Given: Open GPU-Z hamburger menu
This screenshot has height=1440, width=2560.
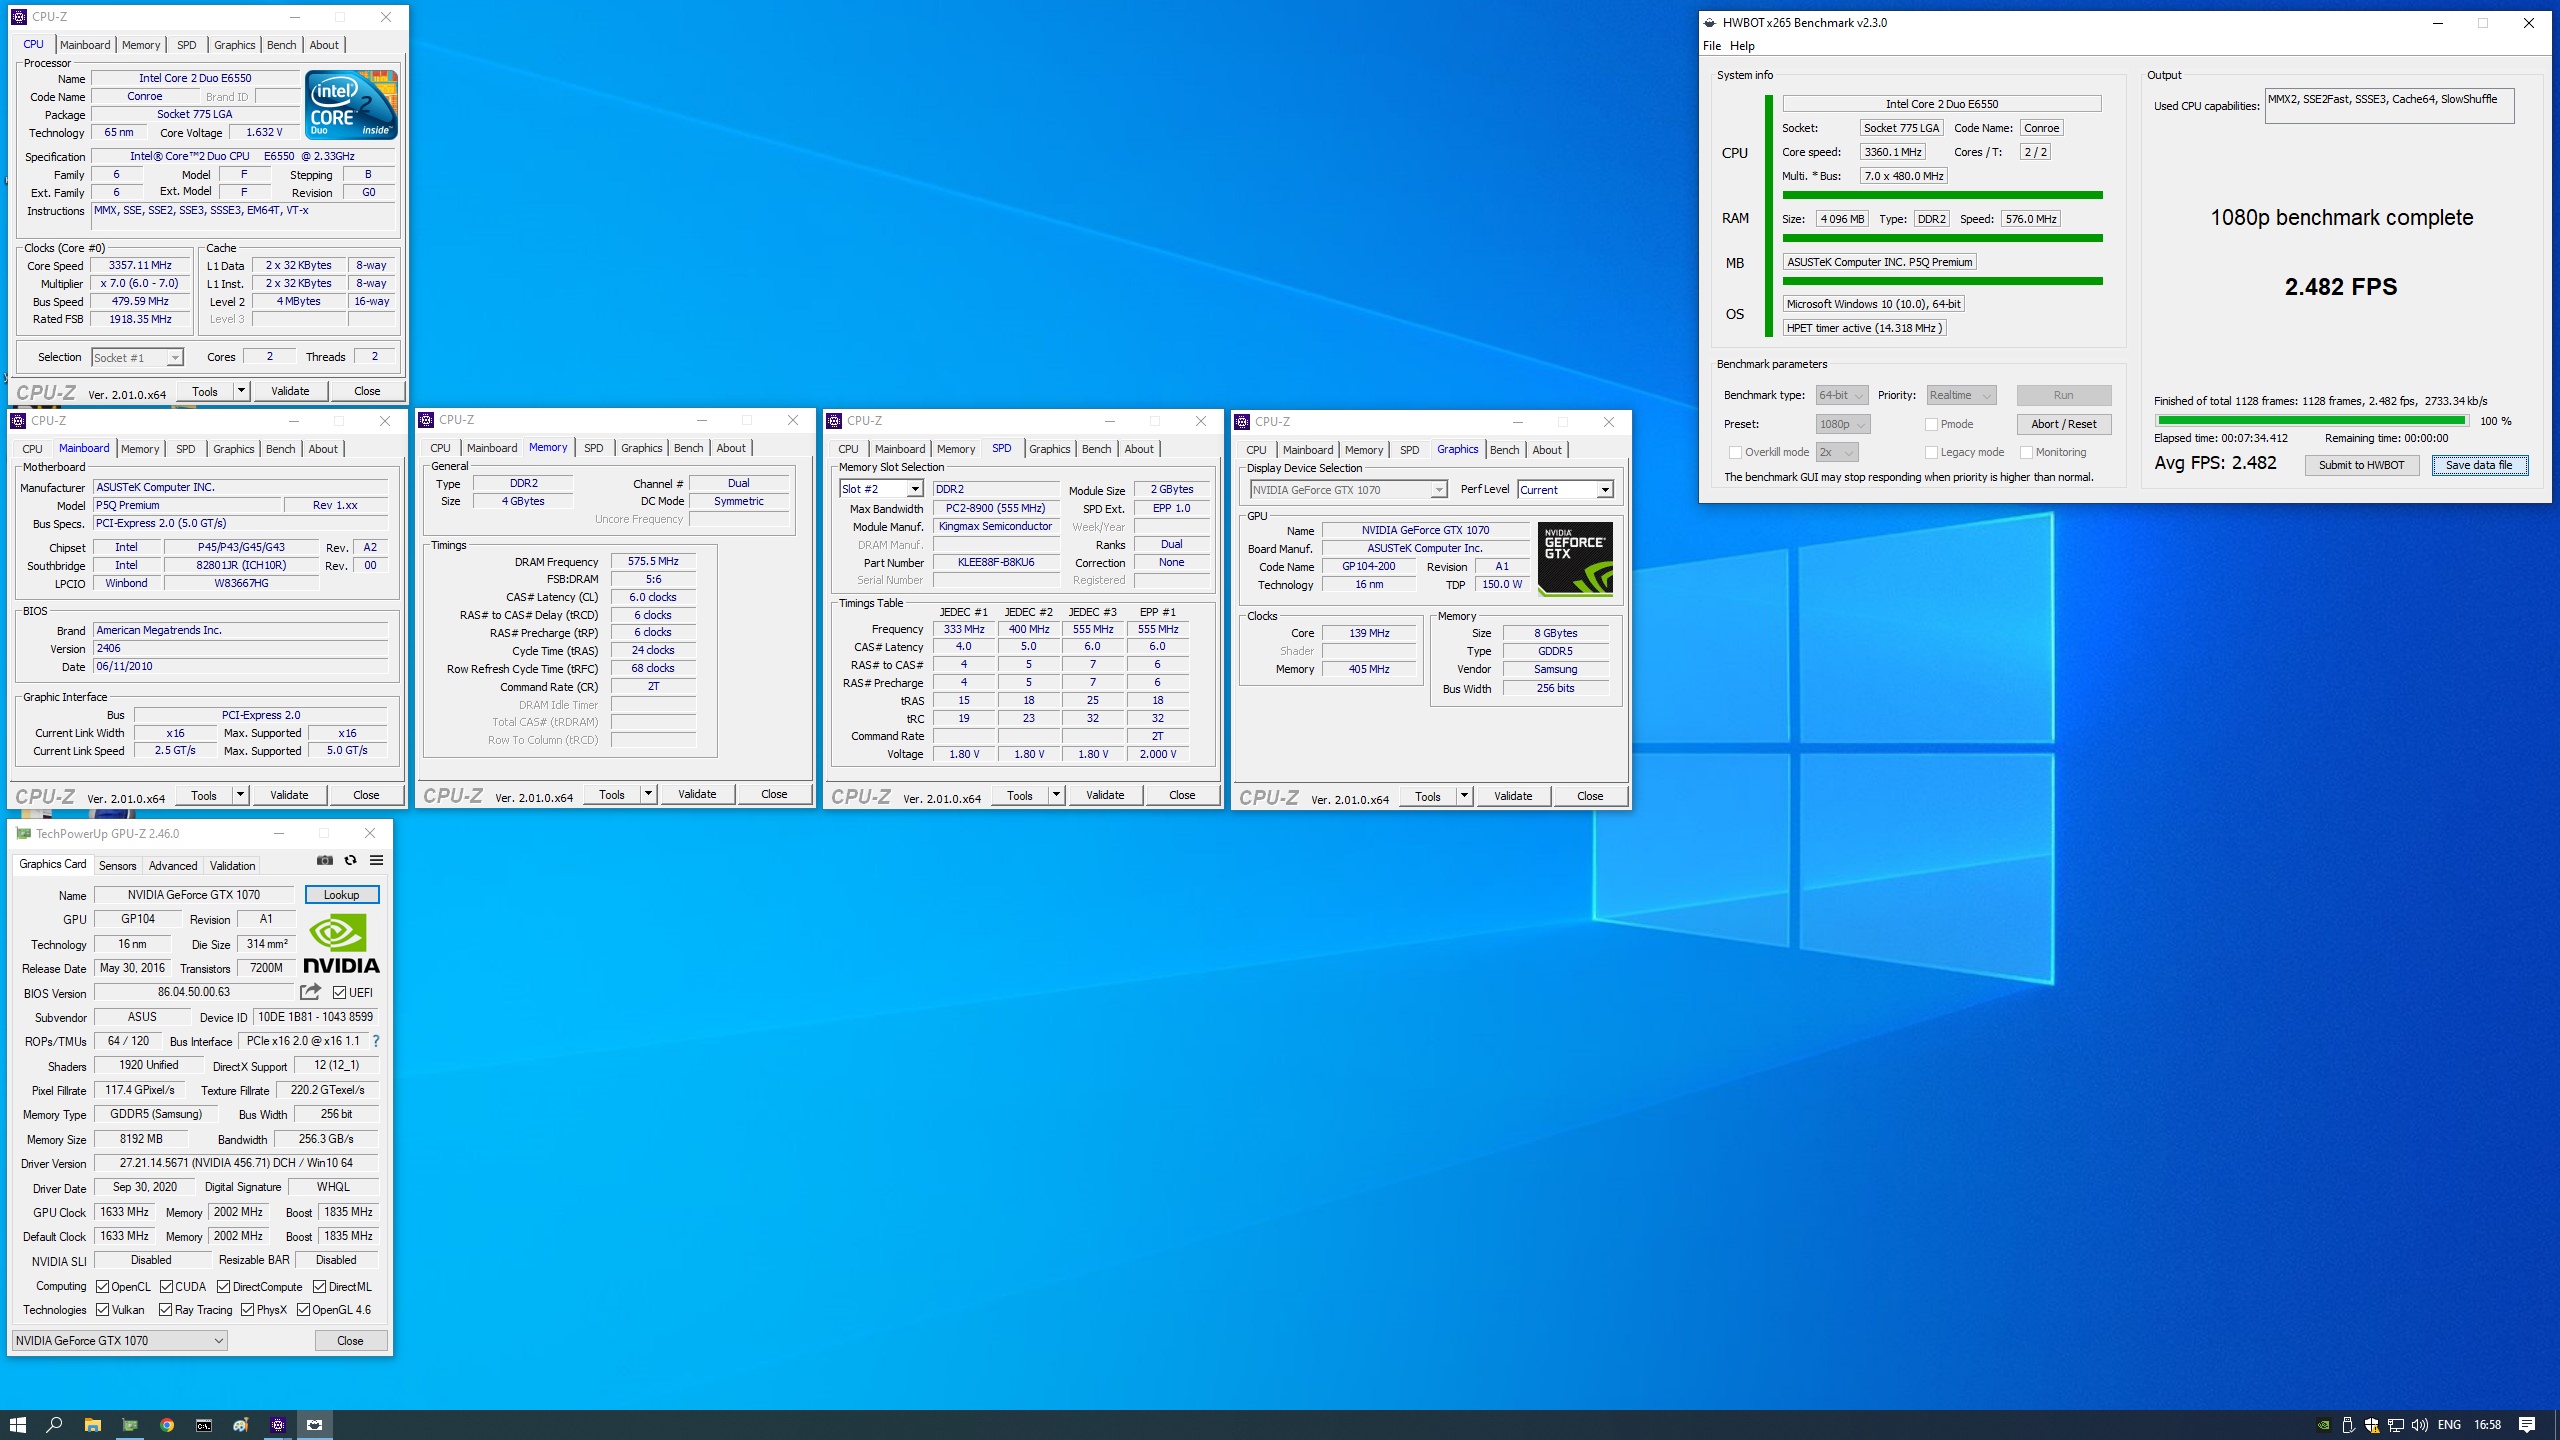Looking at the screenshot, I should click(376, 860).
